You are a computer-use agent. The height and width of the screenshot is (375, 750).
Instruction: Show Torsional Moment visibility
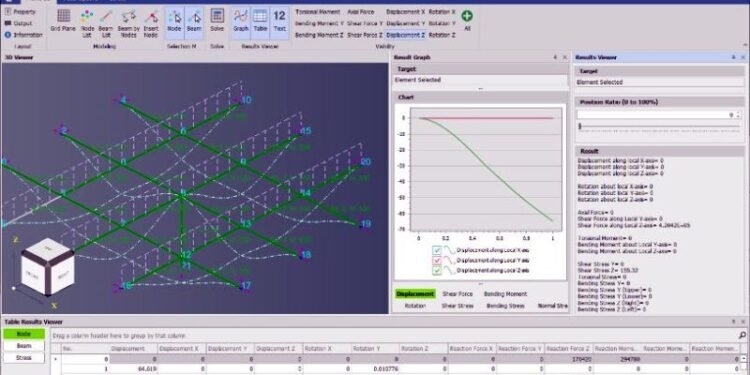click(x=318, y=11)
